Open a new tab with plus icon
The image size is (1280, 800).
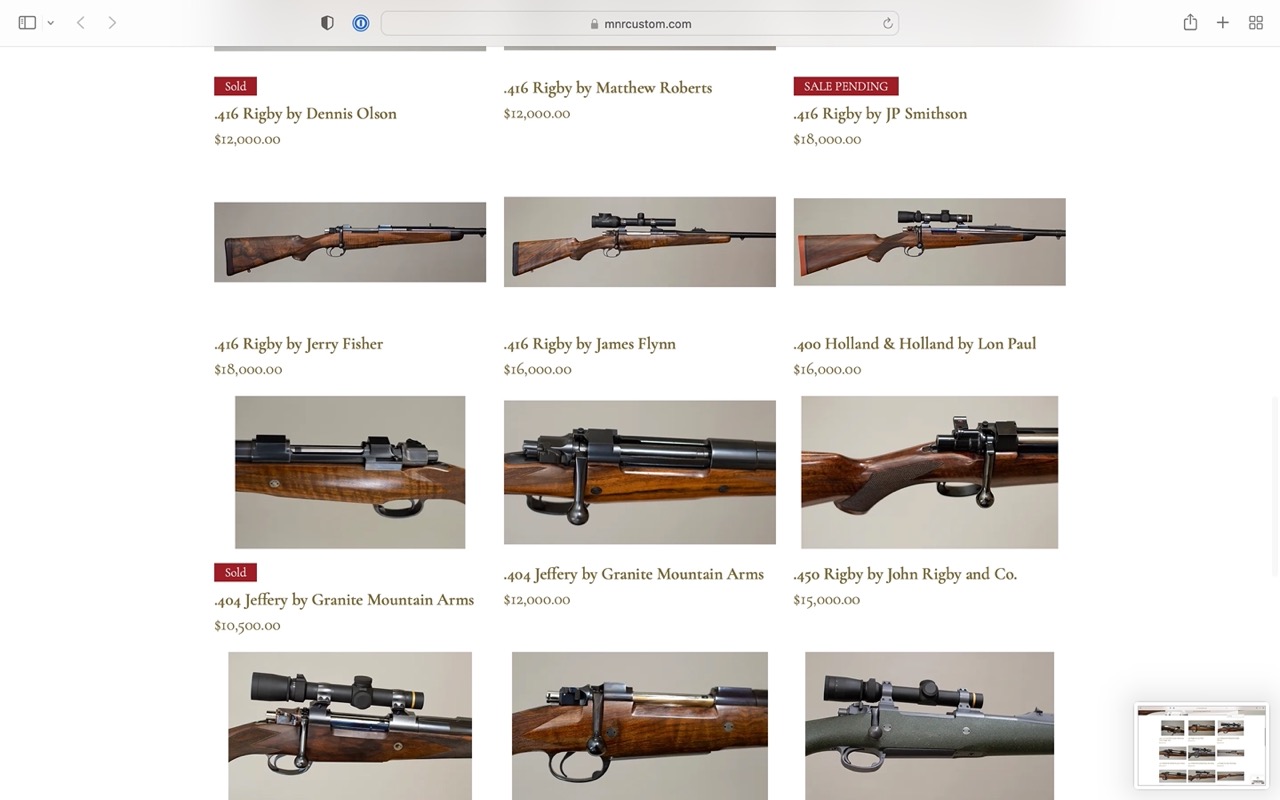[1222, 23]
